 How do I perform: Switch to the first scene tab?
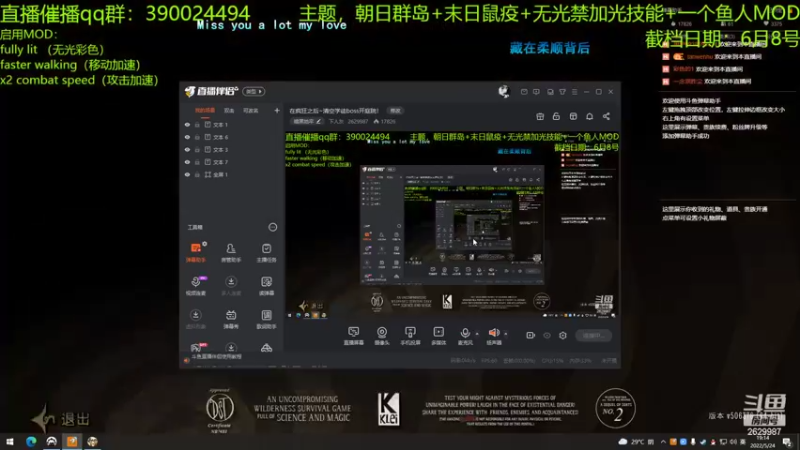[205, 110]
